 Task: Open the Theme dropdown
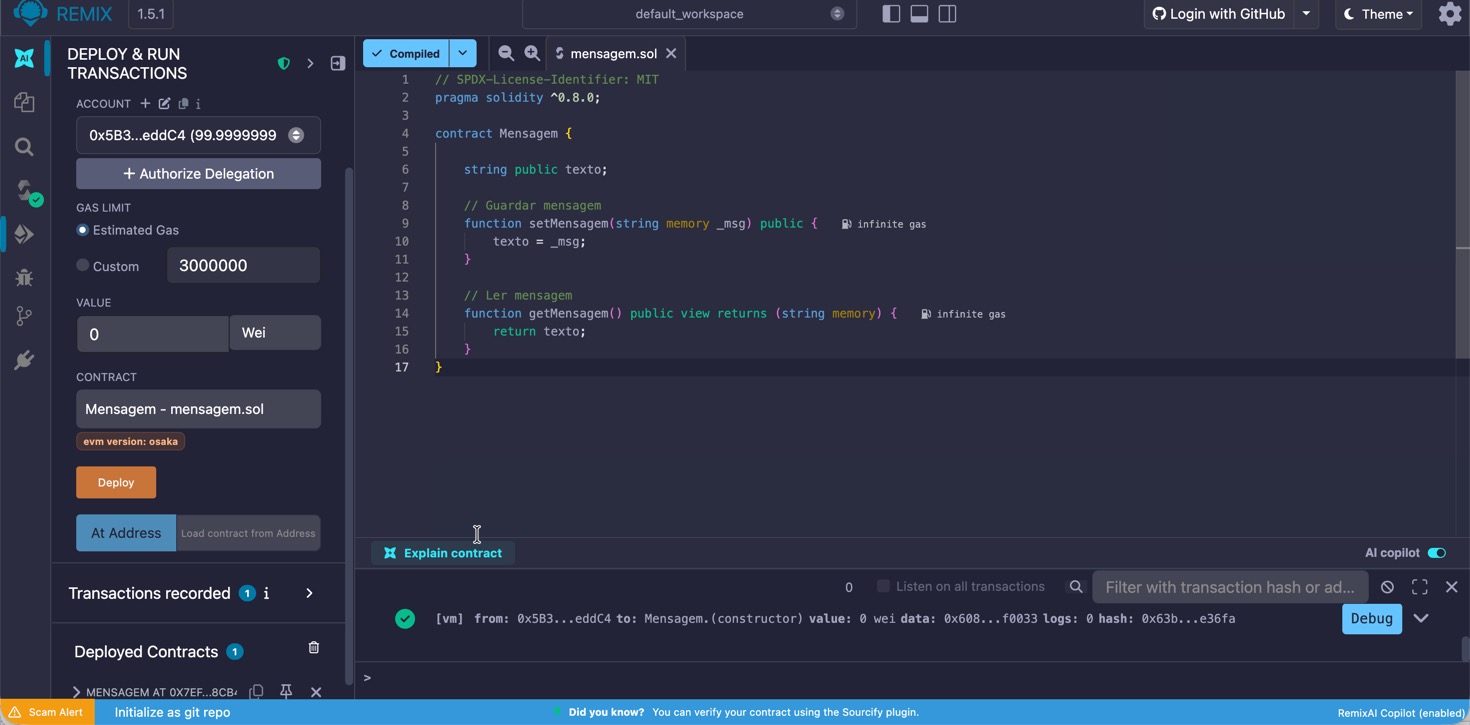pos(1378,14)
